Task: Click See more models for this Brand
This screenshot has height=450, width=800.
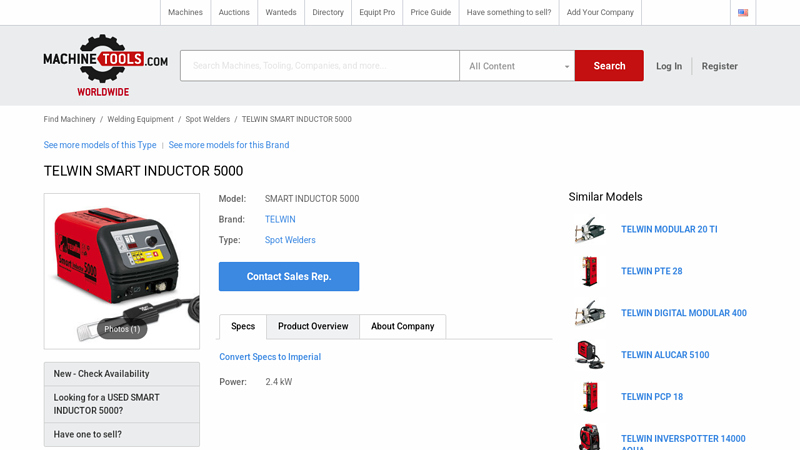Action: click(229, 145)
